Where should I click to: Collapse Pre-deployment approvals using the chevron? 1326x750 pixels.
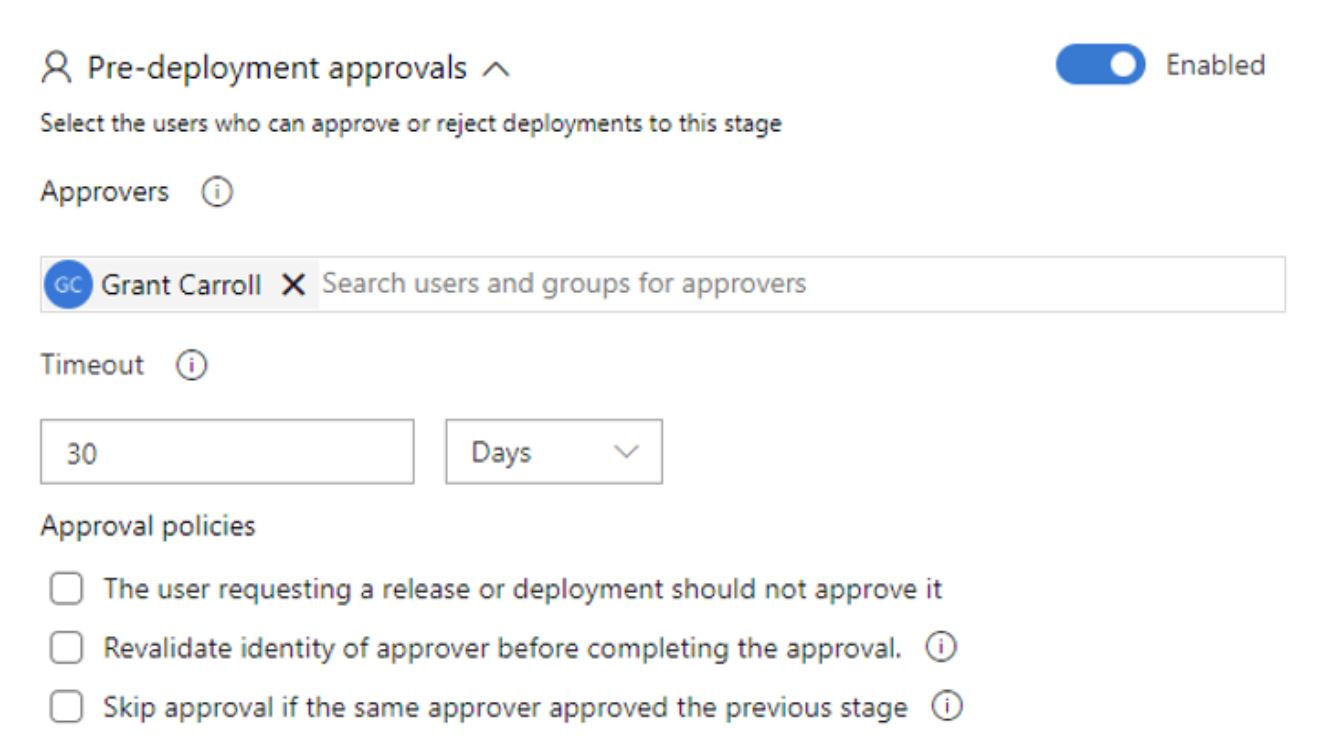[x=496, y=70]
